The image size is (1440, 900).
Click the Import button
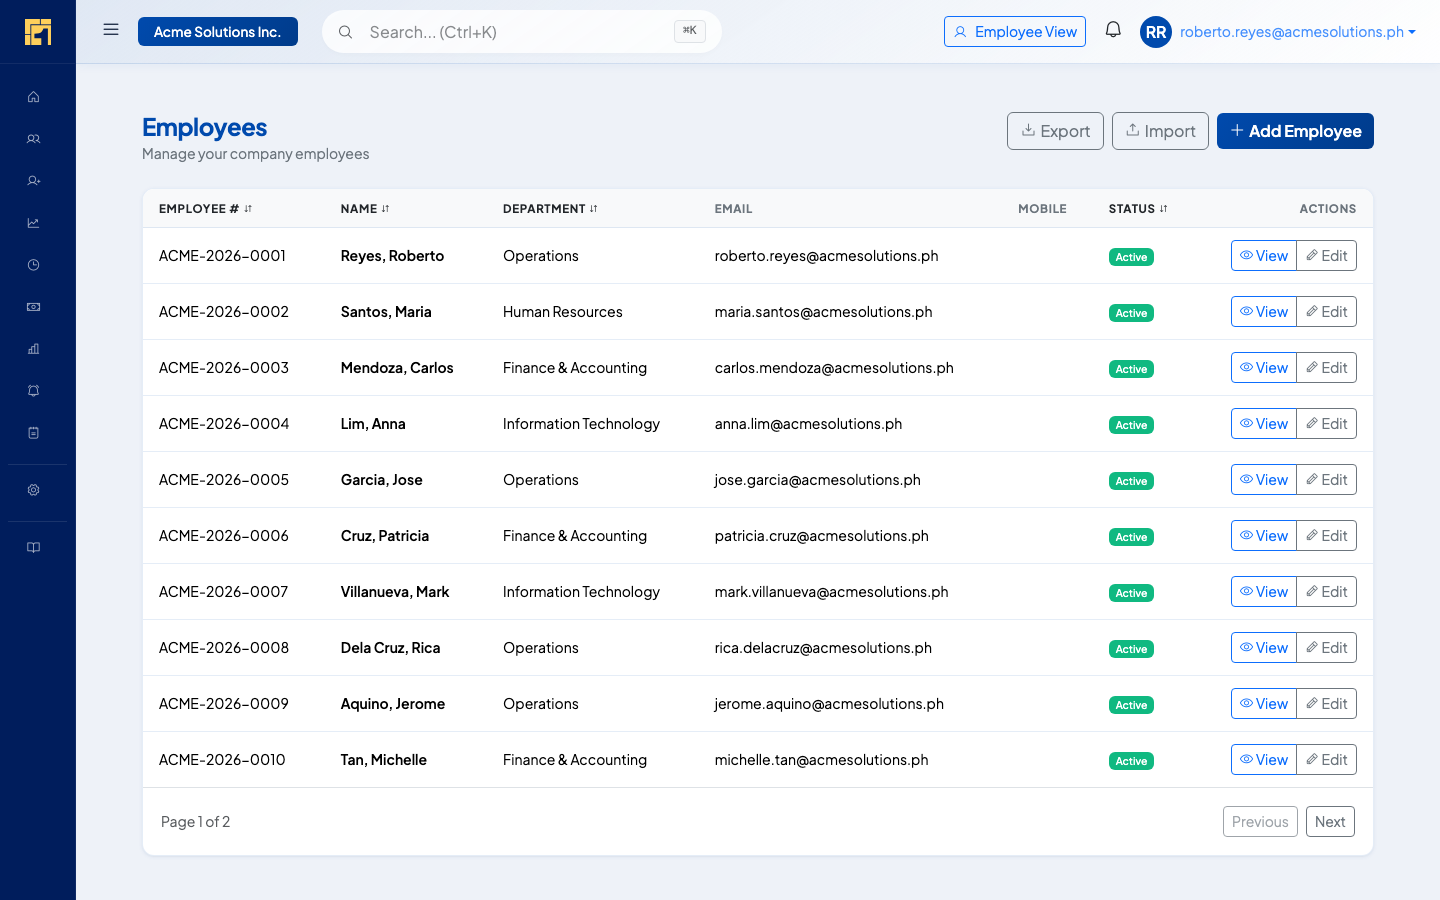point(1160,131)
